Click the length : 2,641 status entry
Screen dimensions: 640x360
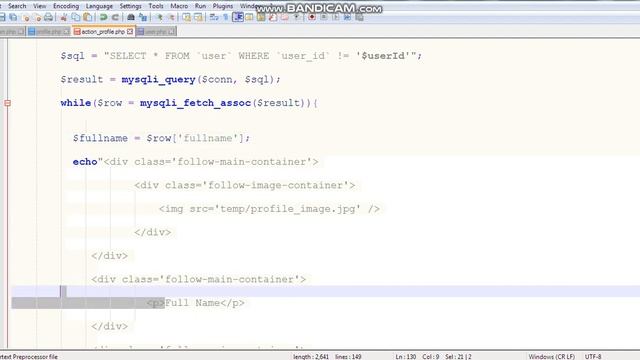coord(311,357)
